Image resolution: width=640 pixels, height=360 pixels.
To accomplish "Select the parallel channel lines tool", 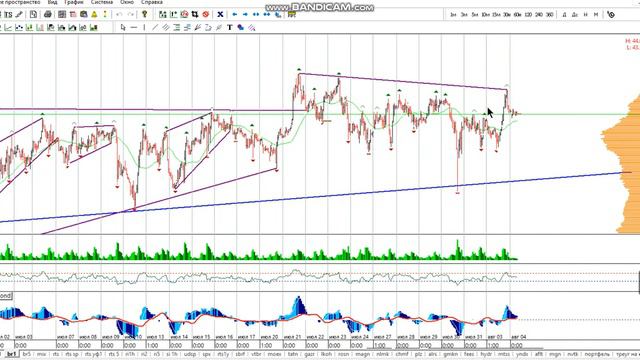I will click(x=166, y=27).
